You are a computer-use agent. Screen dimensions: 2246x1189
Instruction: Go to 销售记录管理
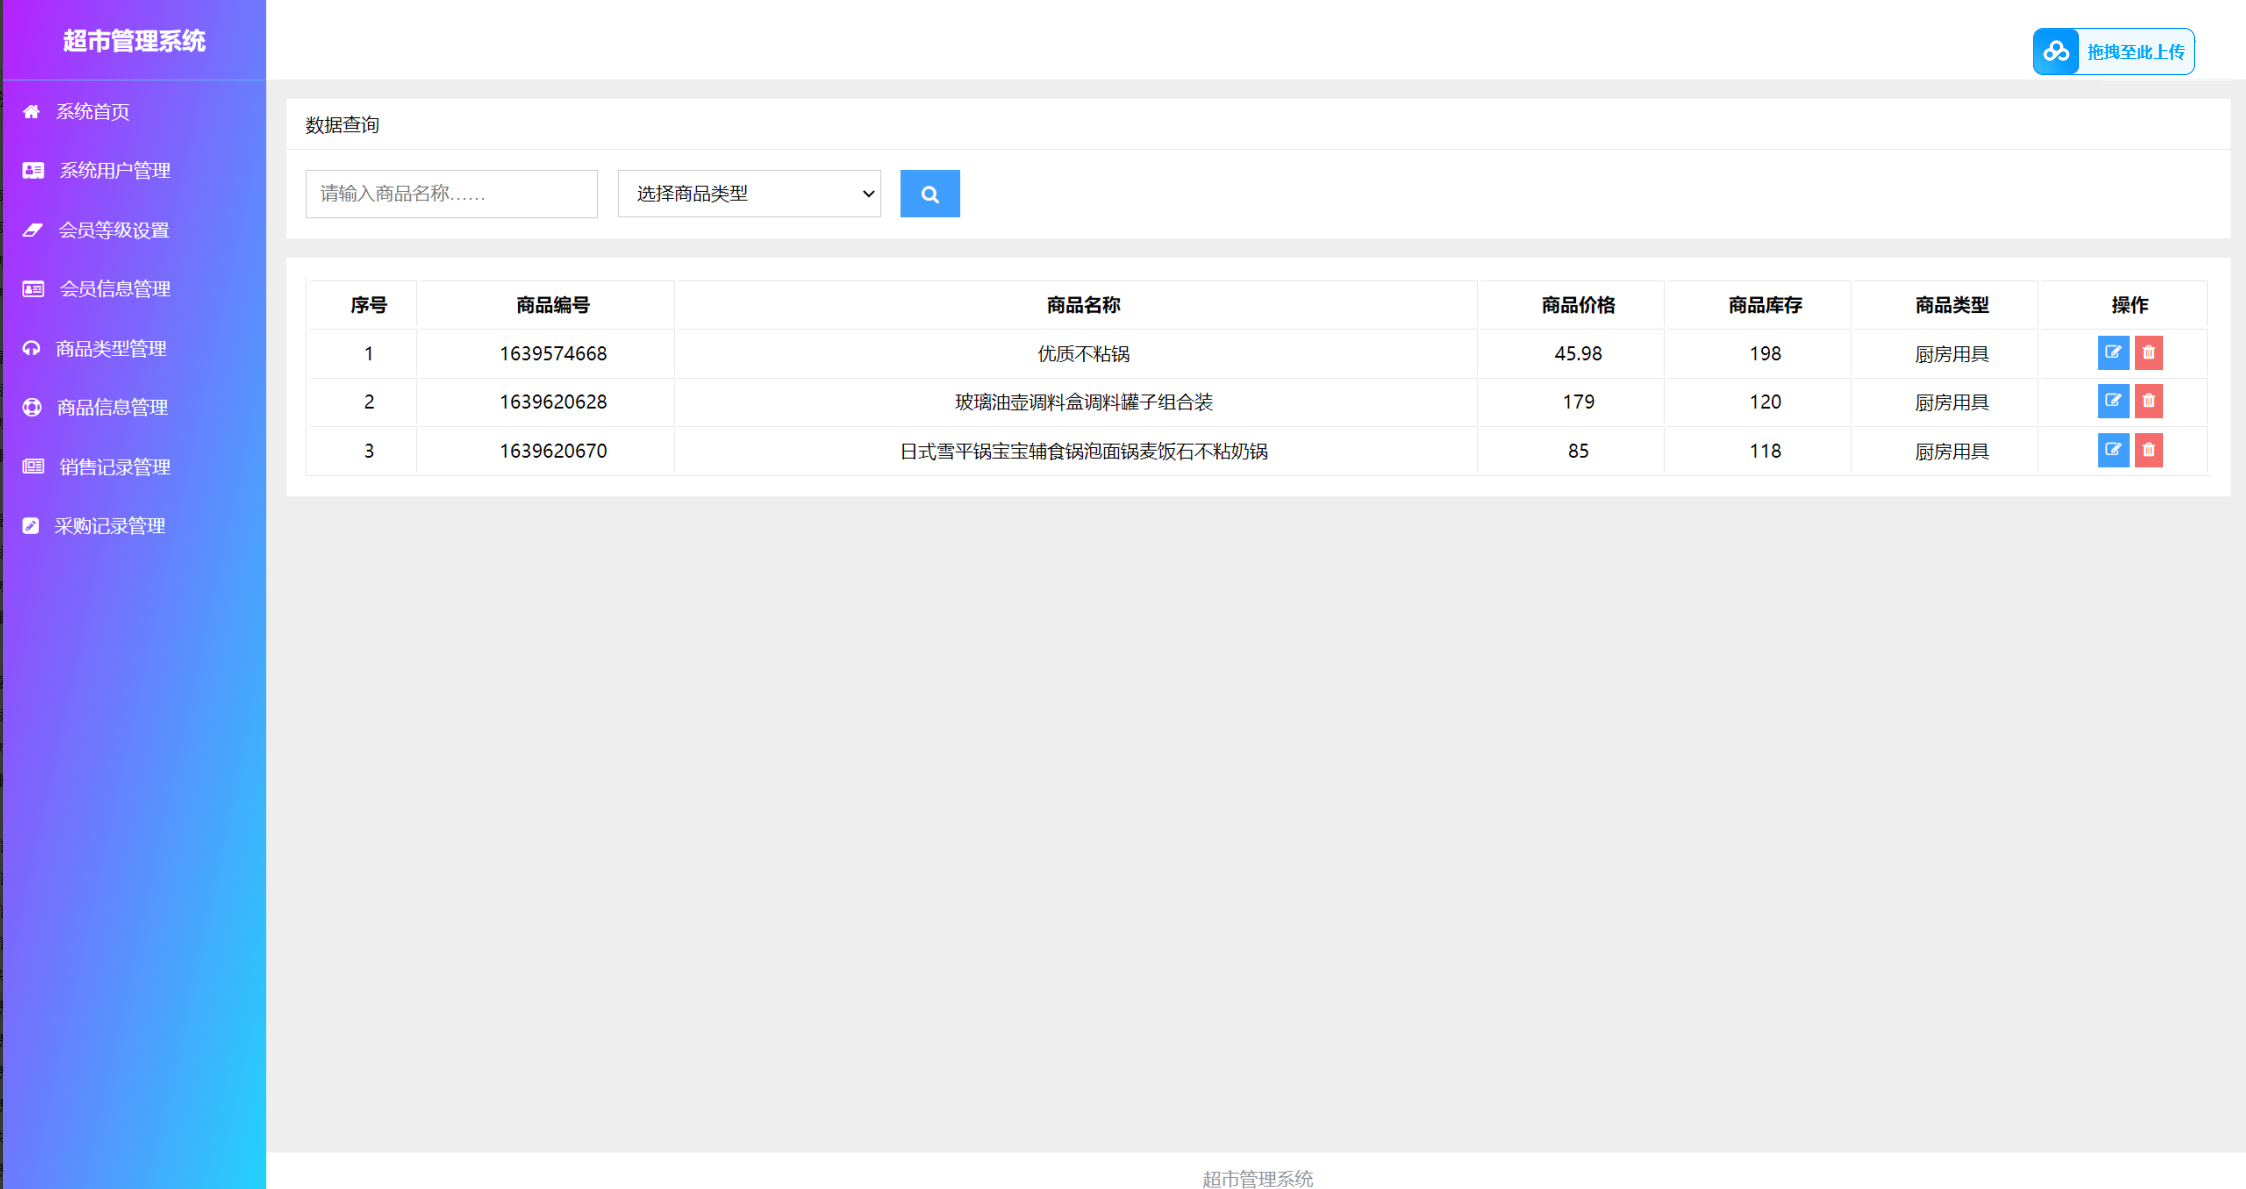tap(114, 467)
